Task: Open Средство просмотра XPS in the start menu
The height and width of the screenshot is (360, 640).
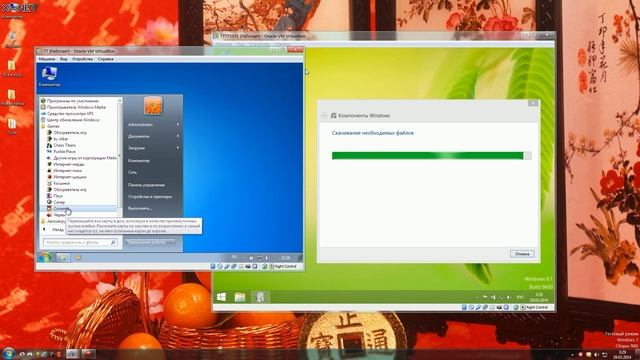Action: tap(67, 113)
